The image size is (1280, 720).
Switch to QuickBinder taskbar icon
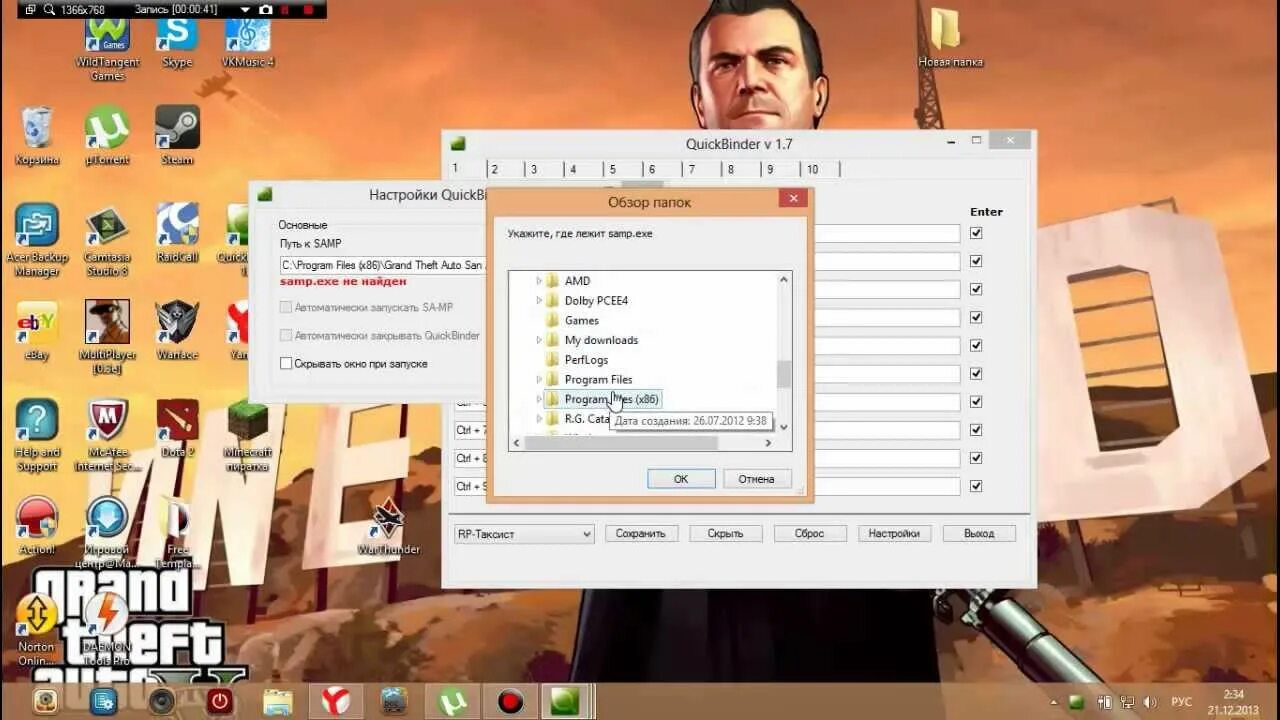(x=565, y=701)
